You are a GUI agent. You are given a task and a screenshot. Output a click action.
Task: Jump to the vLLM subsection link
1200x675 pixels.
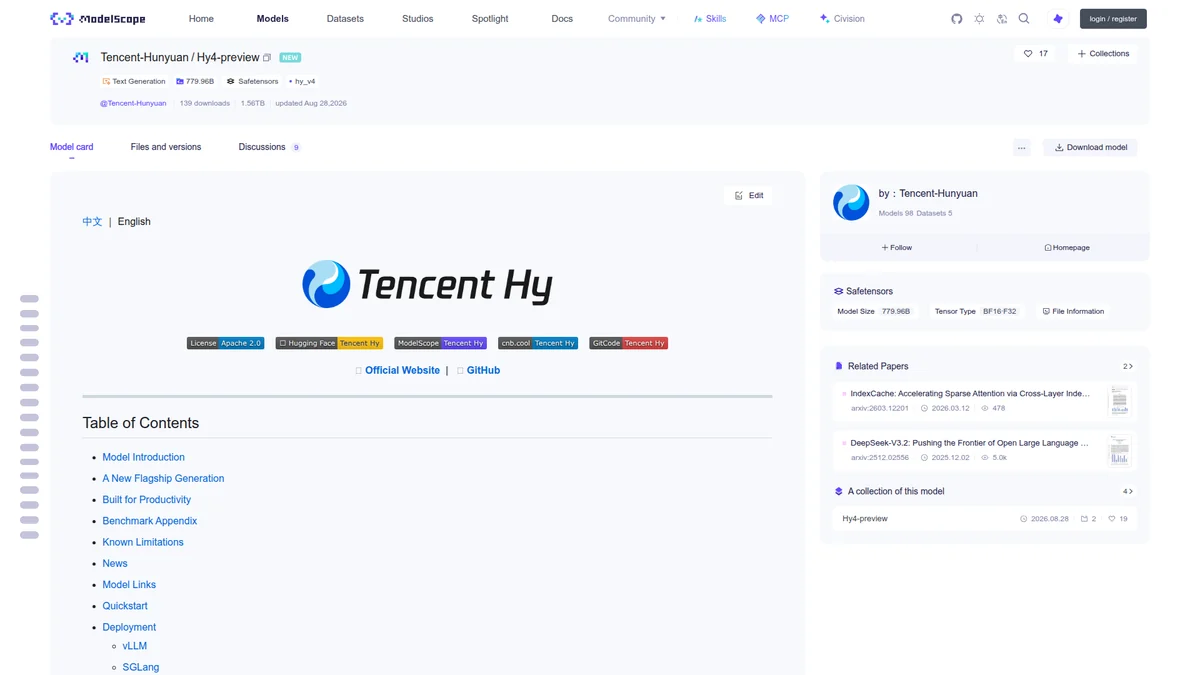coord(135,647)
